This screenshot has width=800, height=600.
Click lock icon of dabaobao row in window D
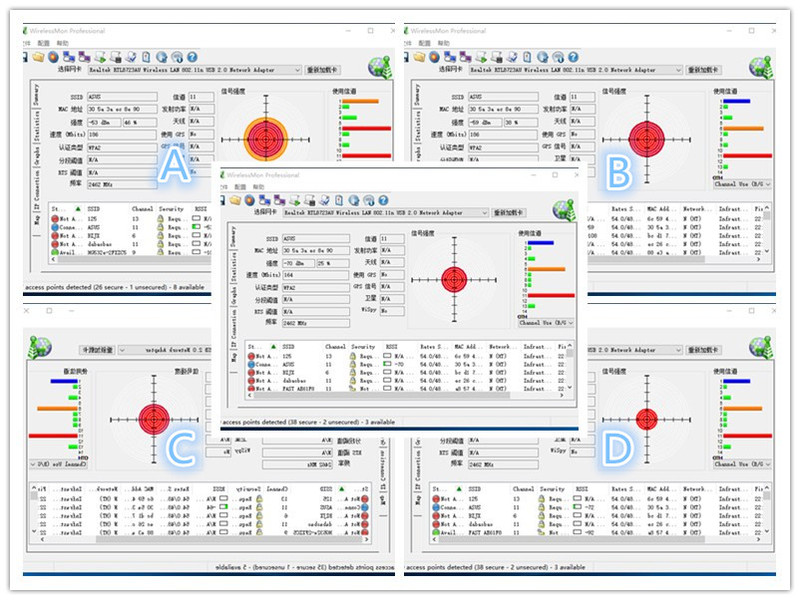click(541, 524)
